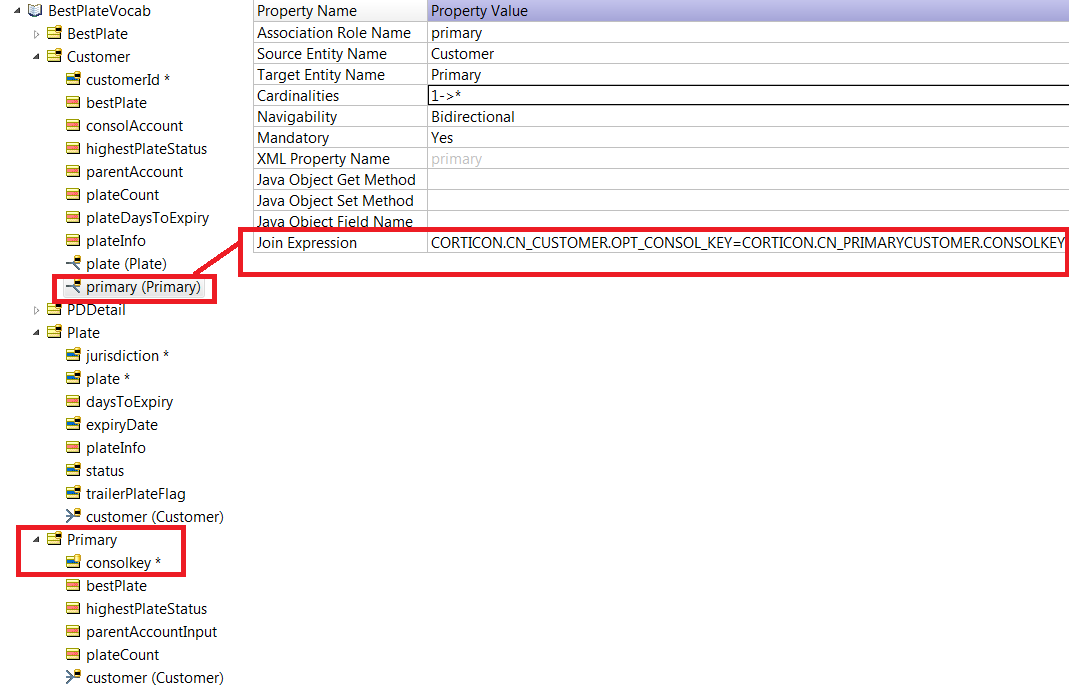Select the Mandatory value Yes
This screenshot has height=690, width=1069.
(442, 138)
